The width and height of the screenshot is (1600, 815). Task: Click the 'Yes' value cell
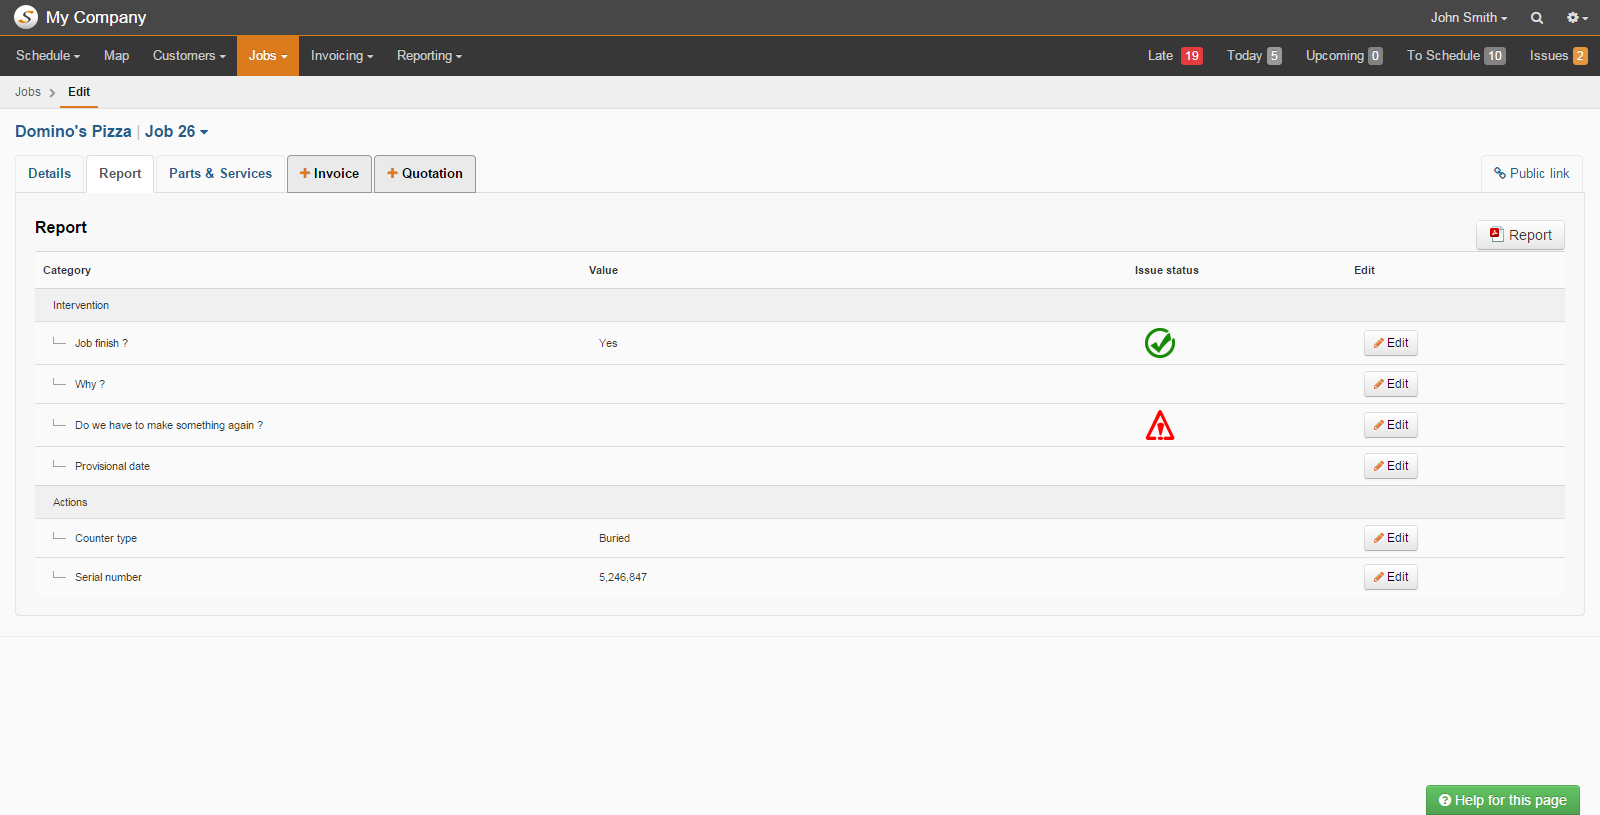pos(608,343)
